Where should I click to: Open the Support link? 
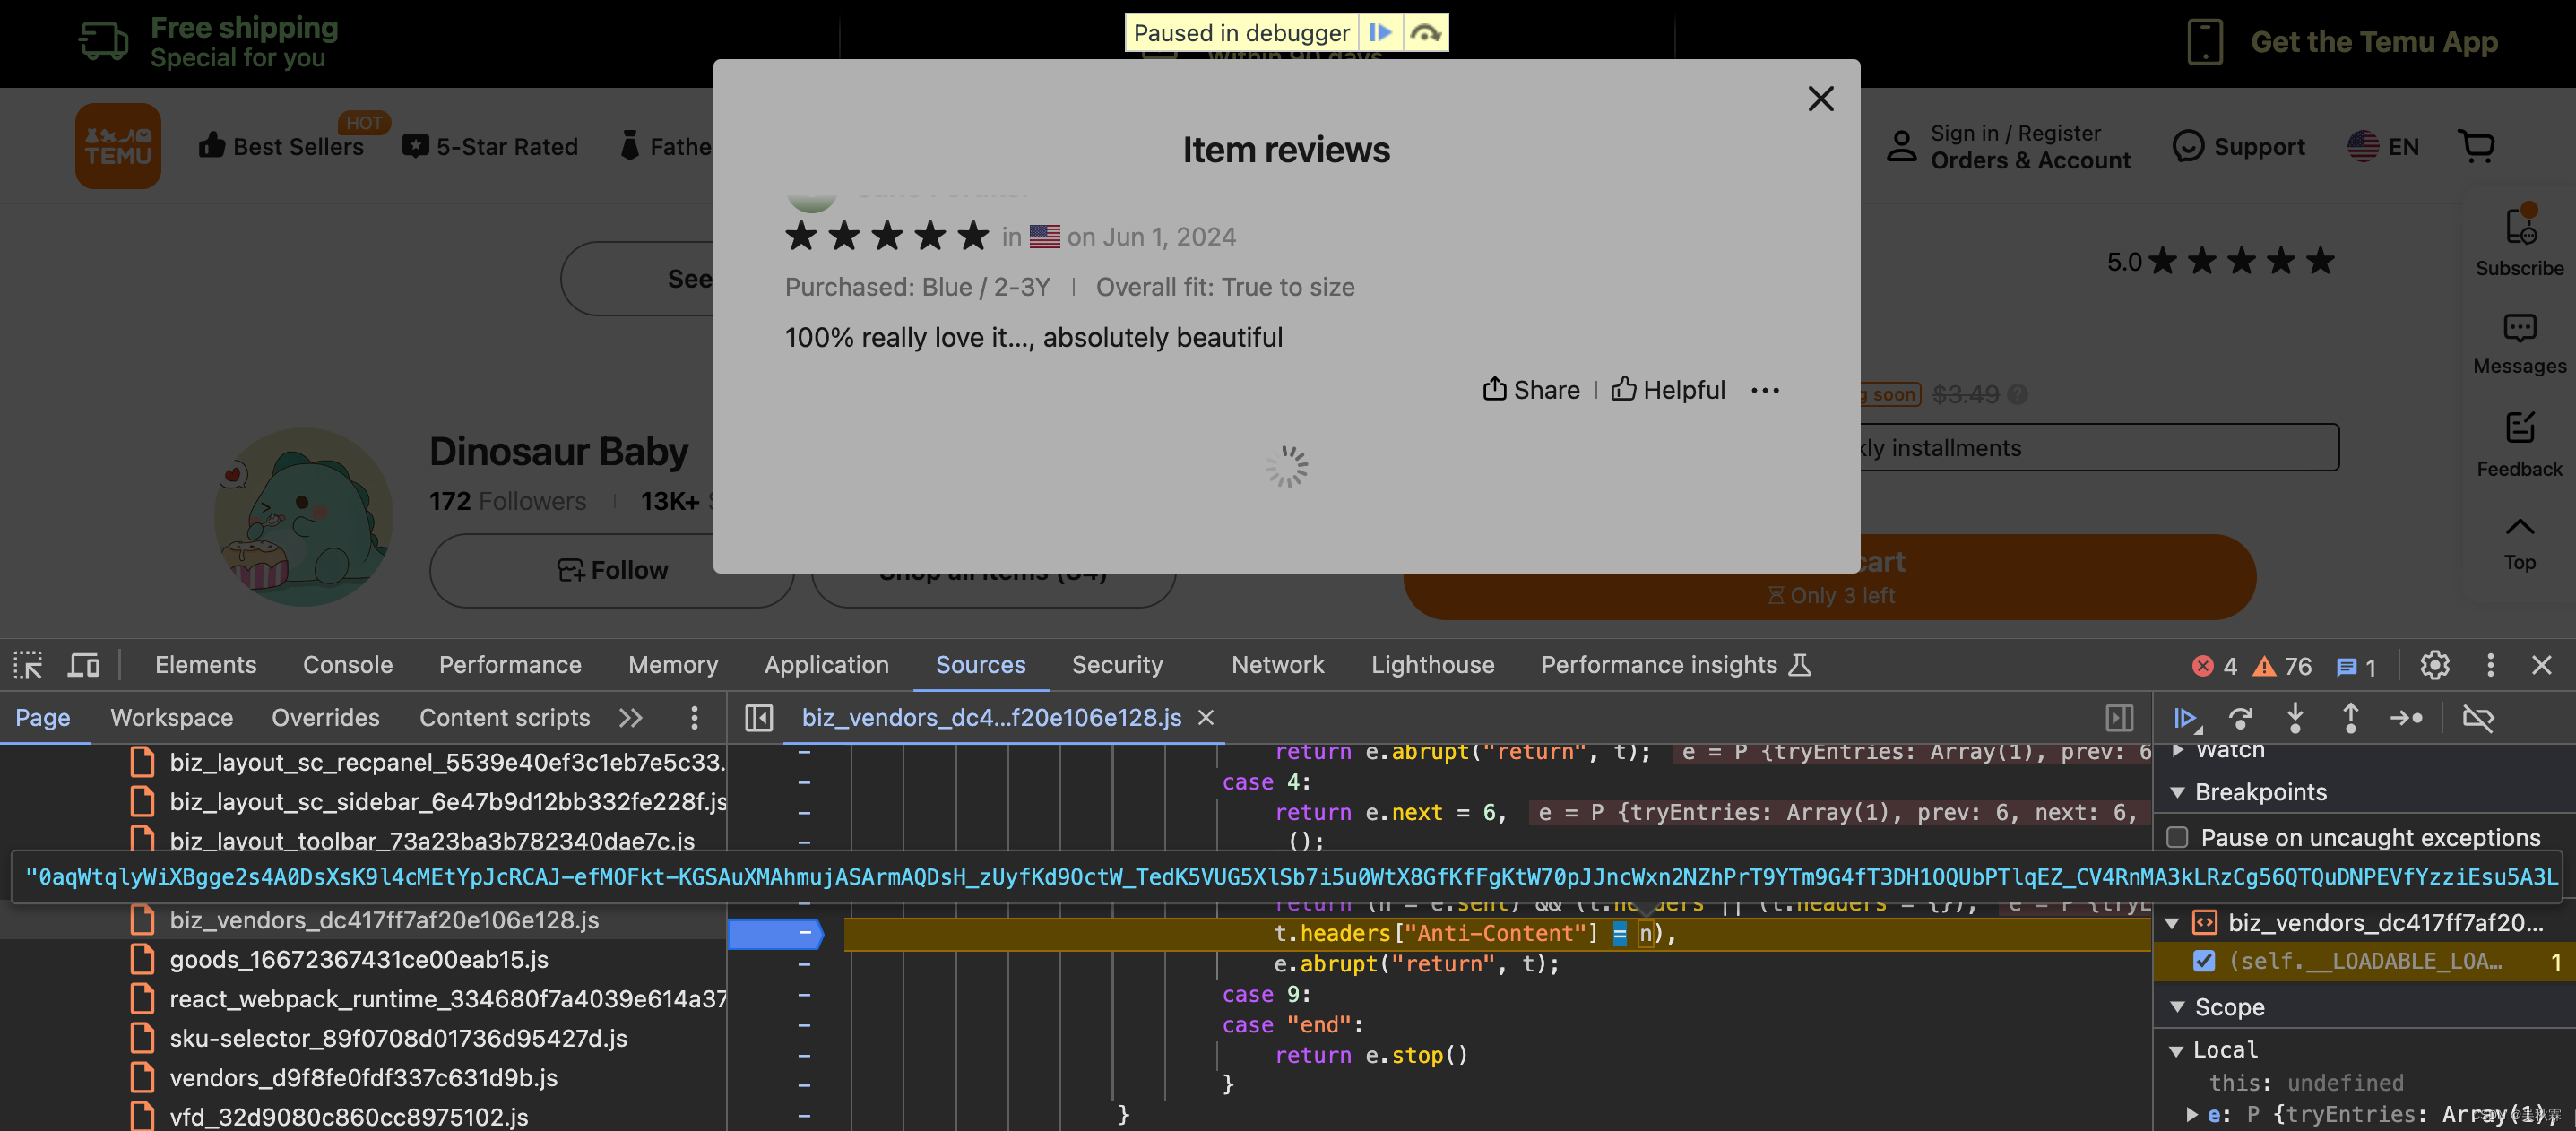(2239, 146)
